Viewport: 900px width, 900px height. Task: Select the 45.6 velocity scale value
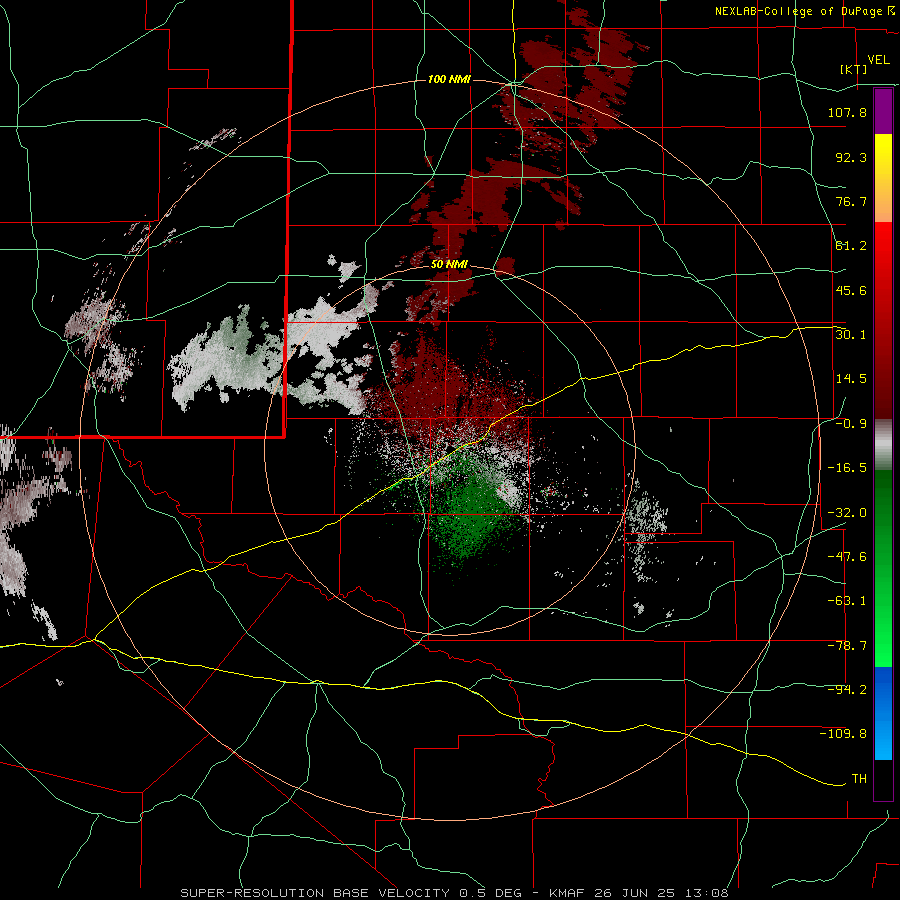(x=851, y=290)
